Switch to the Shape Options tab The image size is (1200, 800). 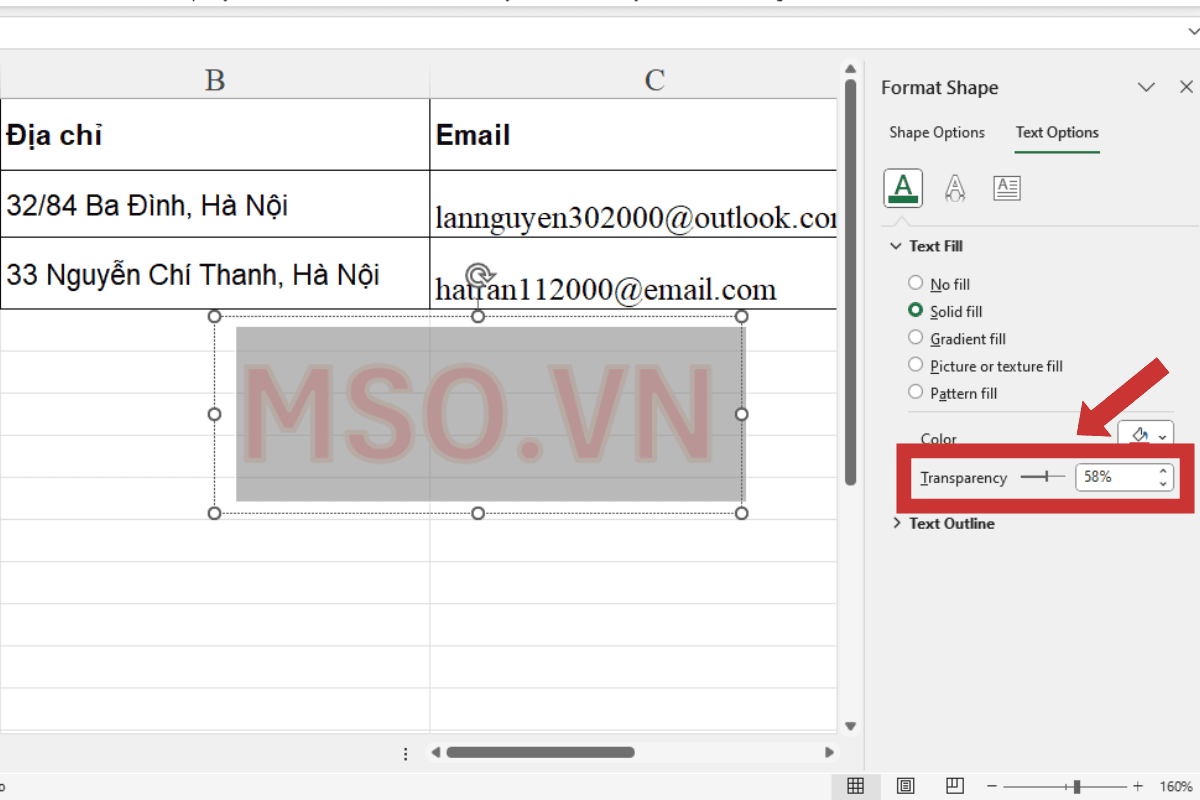click(x=937, y=132)
